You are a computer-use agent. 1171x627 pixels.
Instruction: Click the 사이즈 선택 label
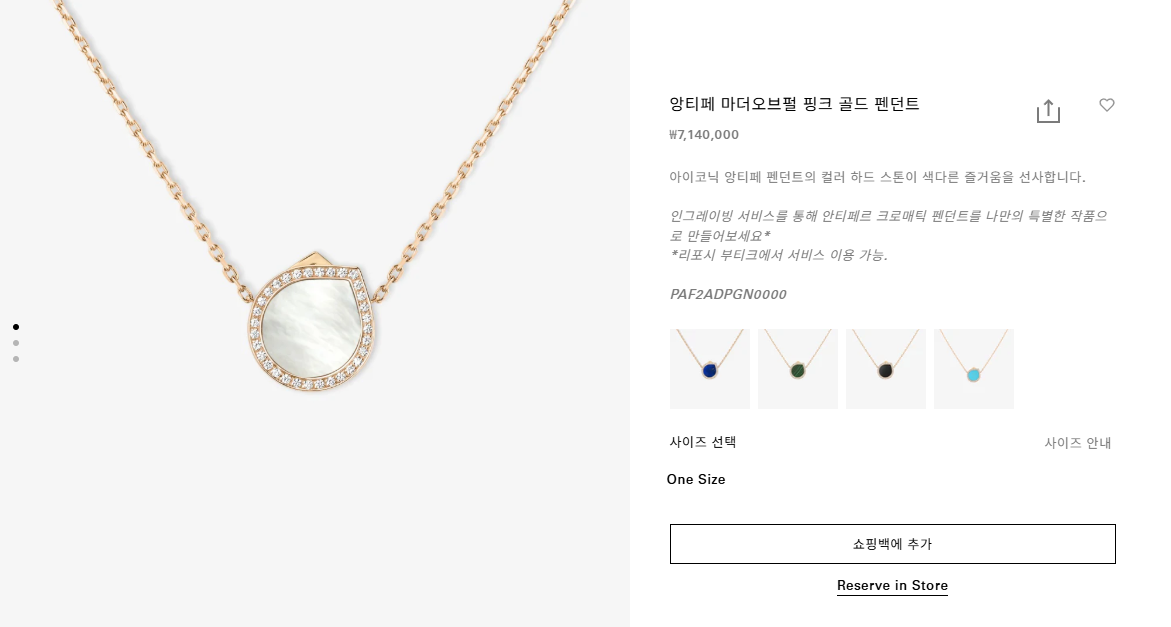(x=703, y=442)
